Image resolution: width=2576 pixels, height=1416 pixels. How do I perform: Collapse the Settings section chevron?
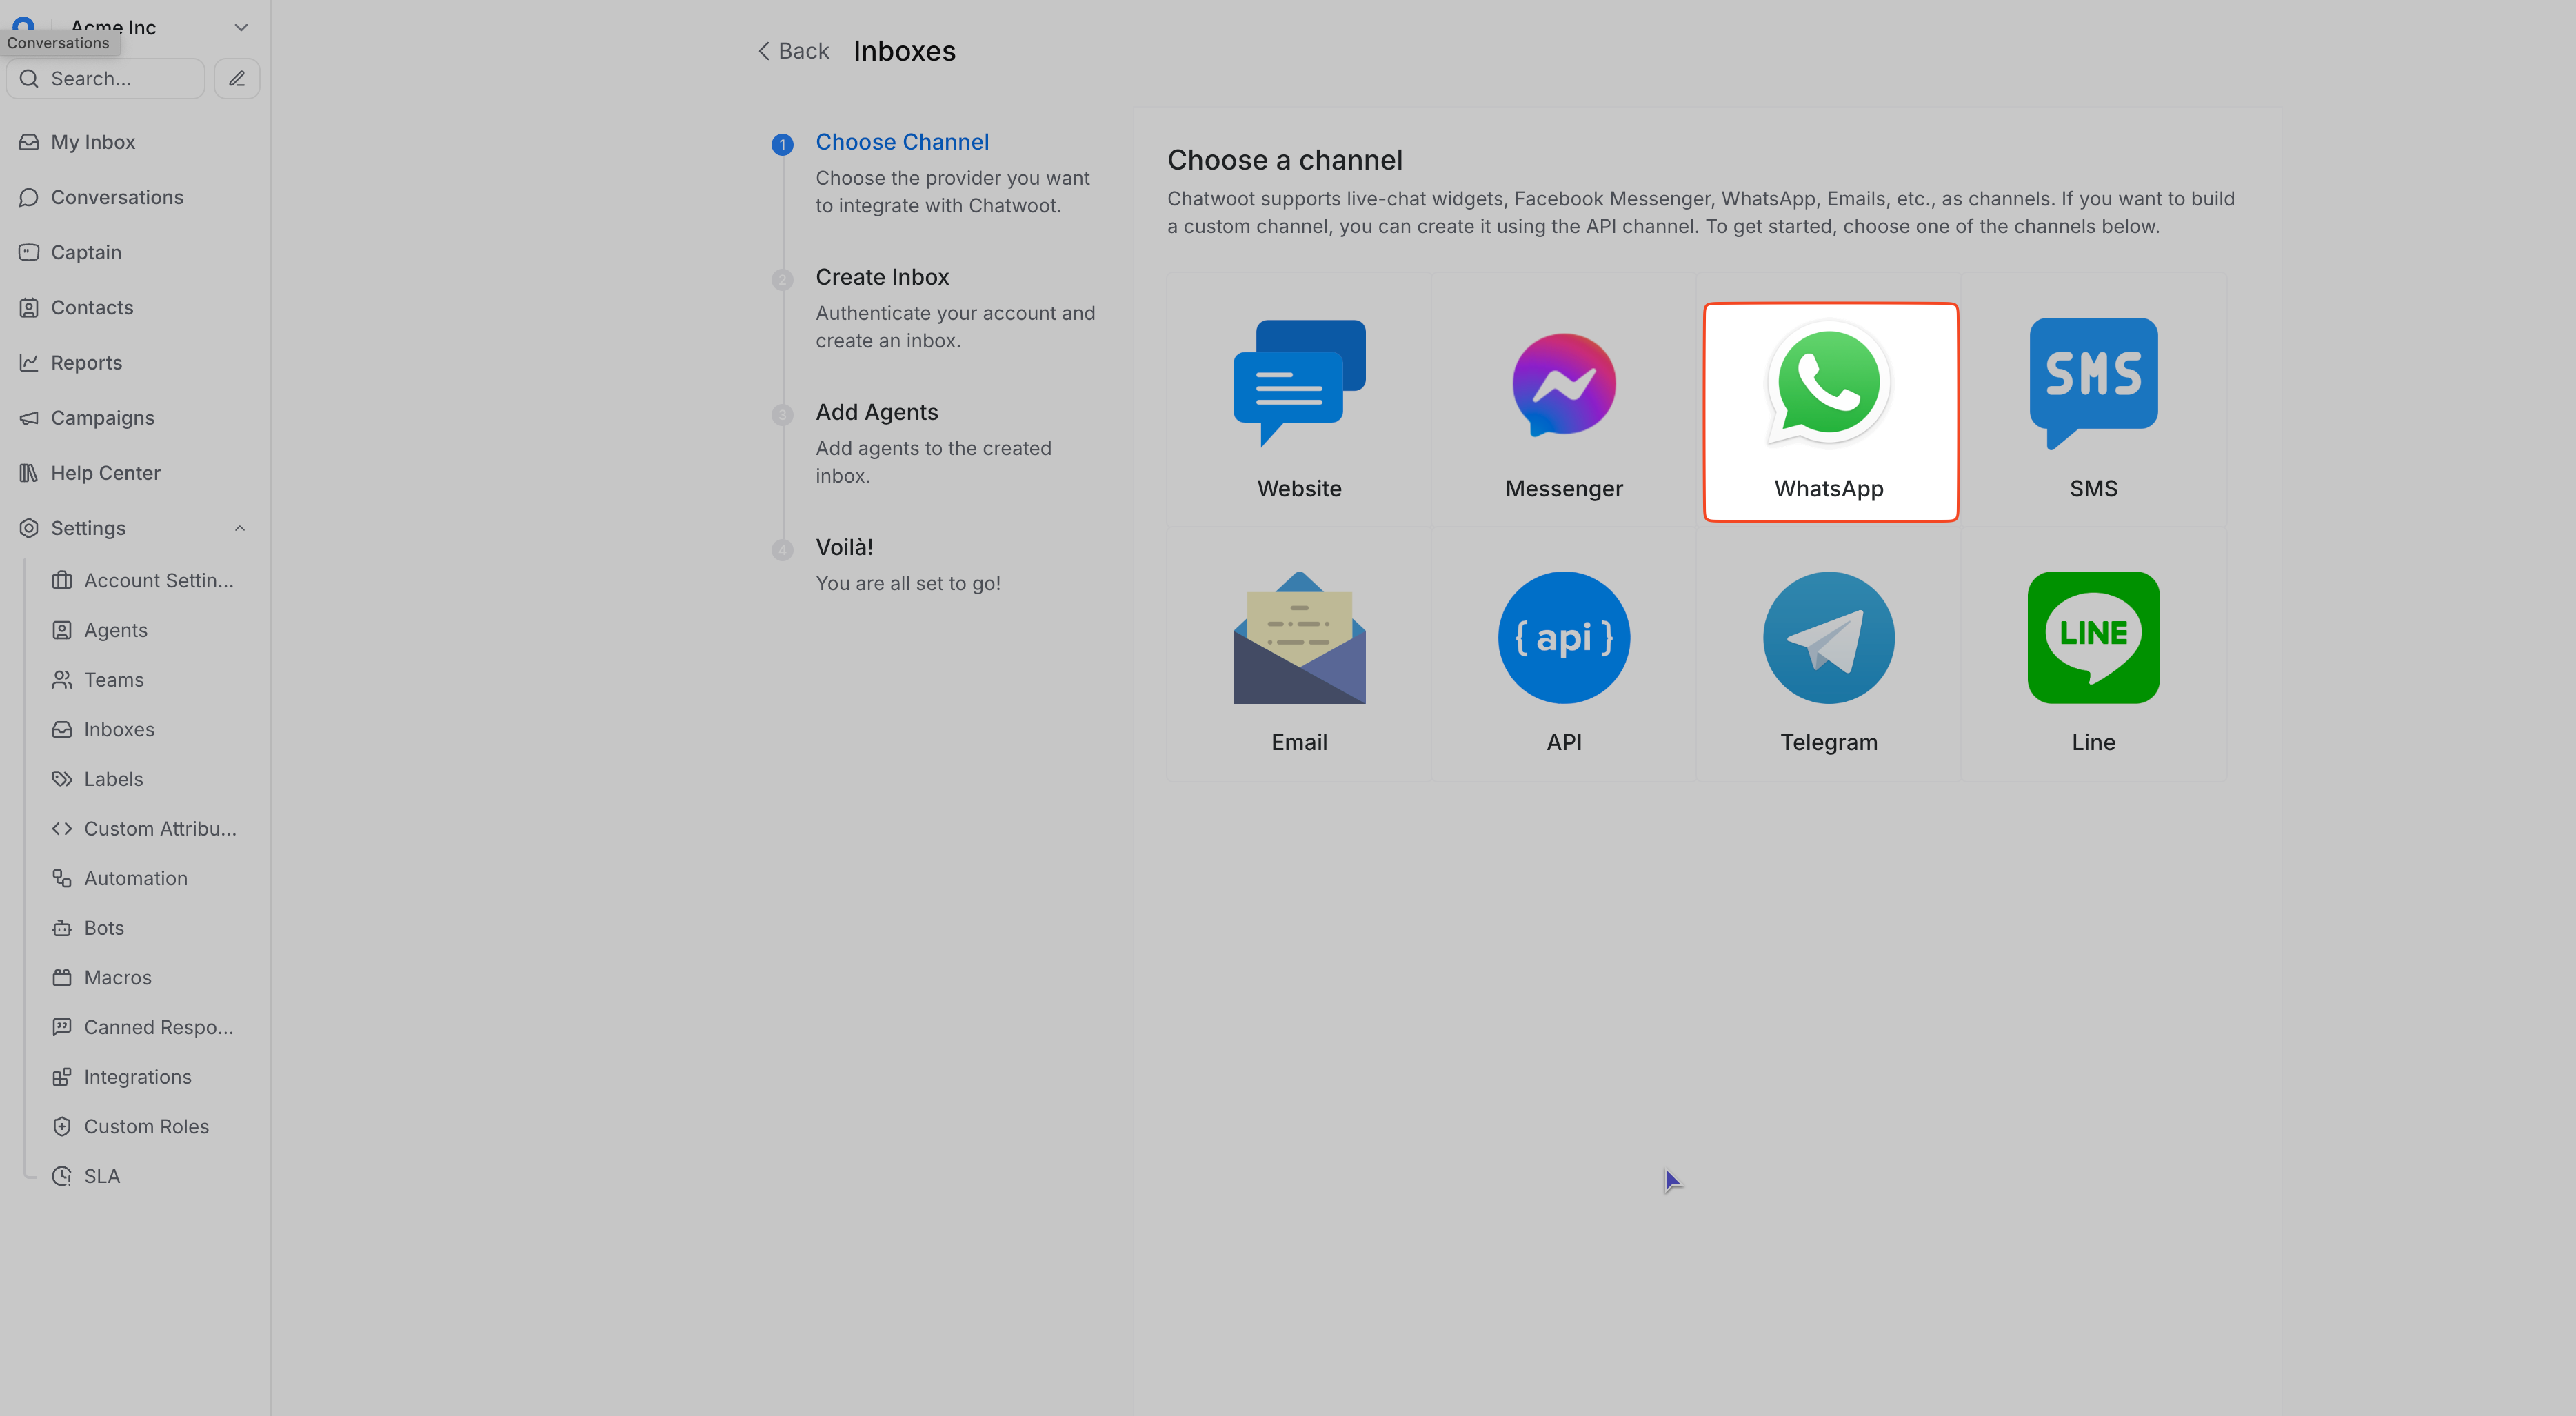click(239, 528)
